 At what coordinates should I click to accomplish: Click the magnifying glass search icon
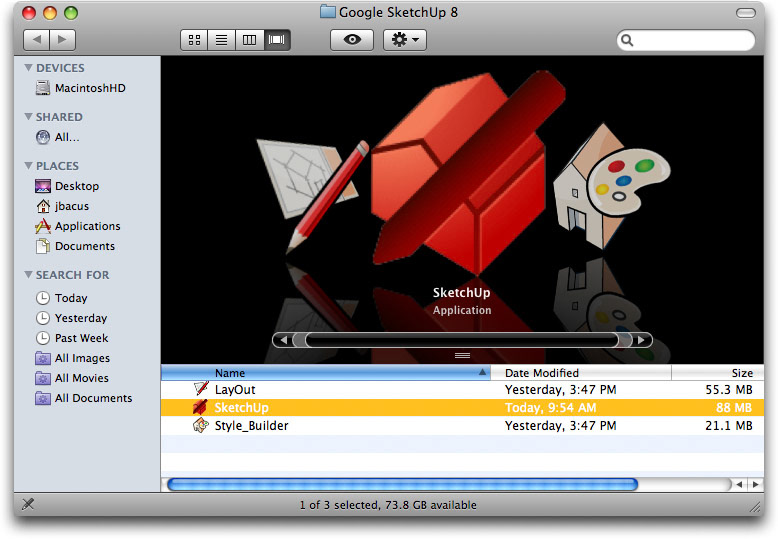[627, 40]
